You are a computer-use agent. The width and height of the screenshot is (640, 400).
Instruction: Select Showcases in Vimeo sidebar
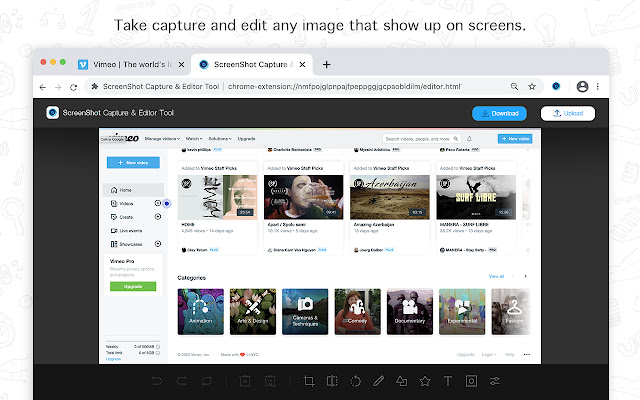point(127,244)
